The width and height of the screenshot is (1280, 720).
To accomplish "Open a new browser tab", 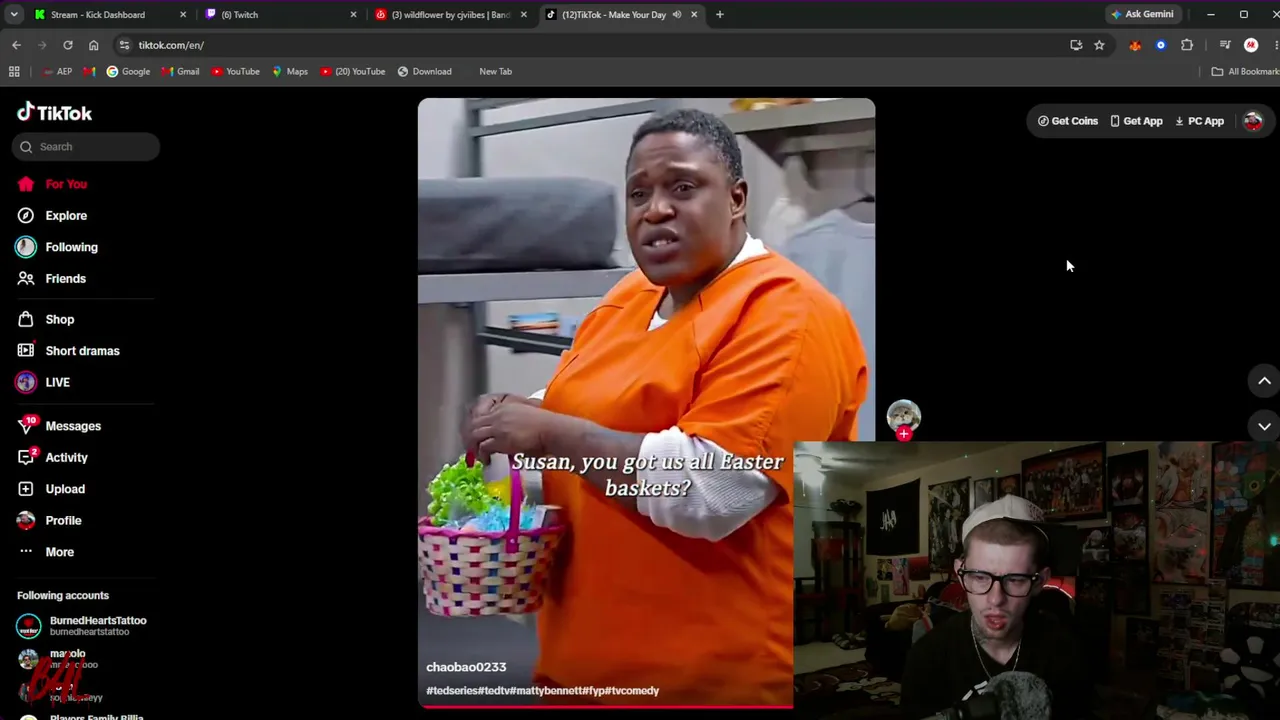I will [720, 15].
